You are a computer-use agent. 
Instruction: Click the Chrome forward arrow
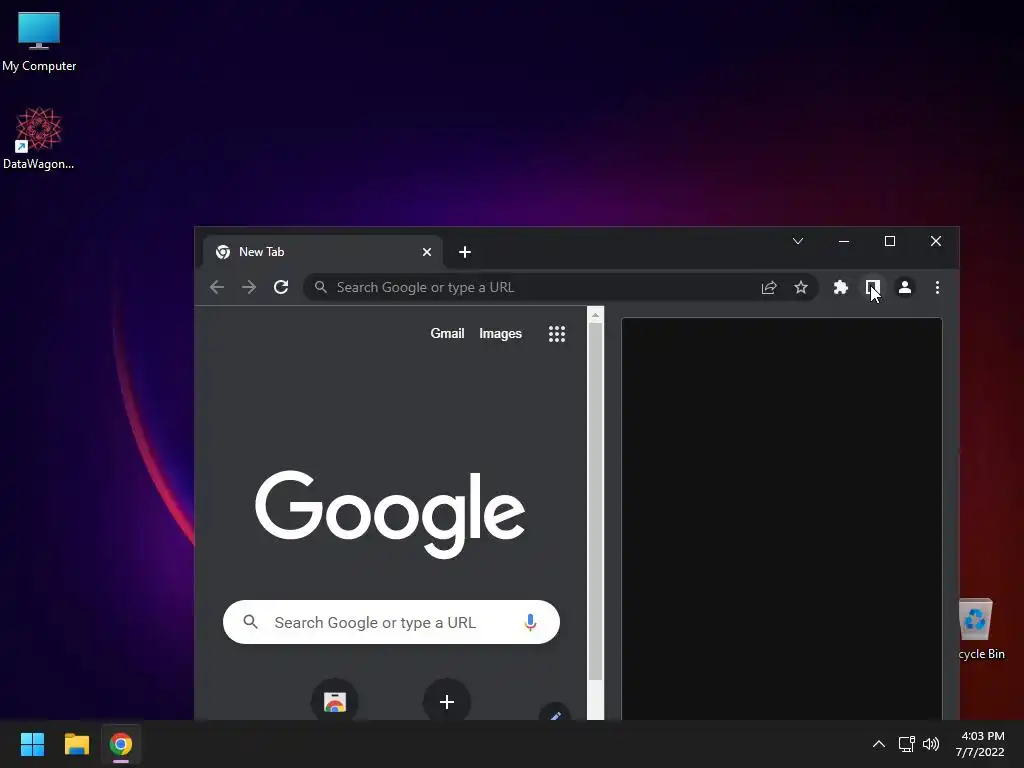click(x=249, y=287)
